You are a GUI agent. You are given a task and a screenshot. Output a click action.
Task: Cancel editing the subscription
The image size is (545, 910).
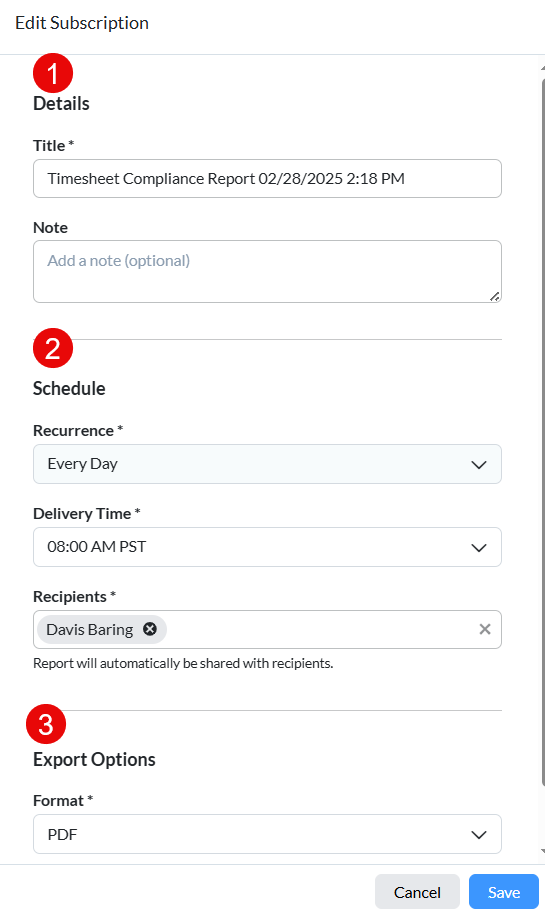click(417, 892)
